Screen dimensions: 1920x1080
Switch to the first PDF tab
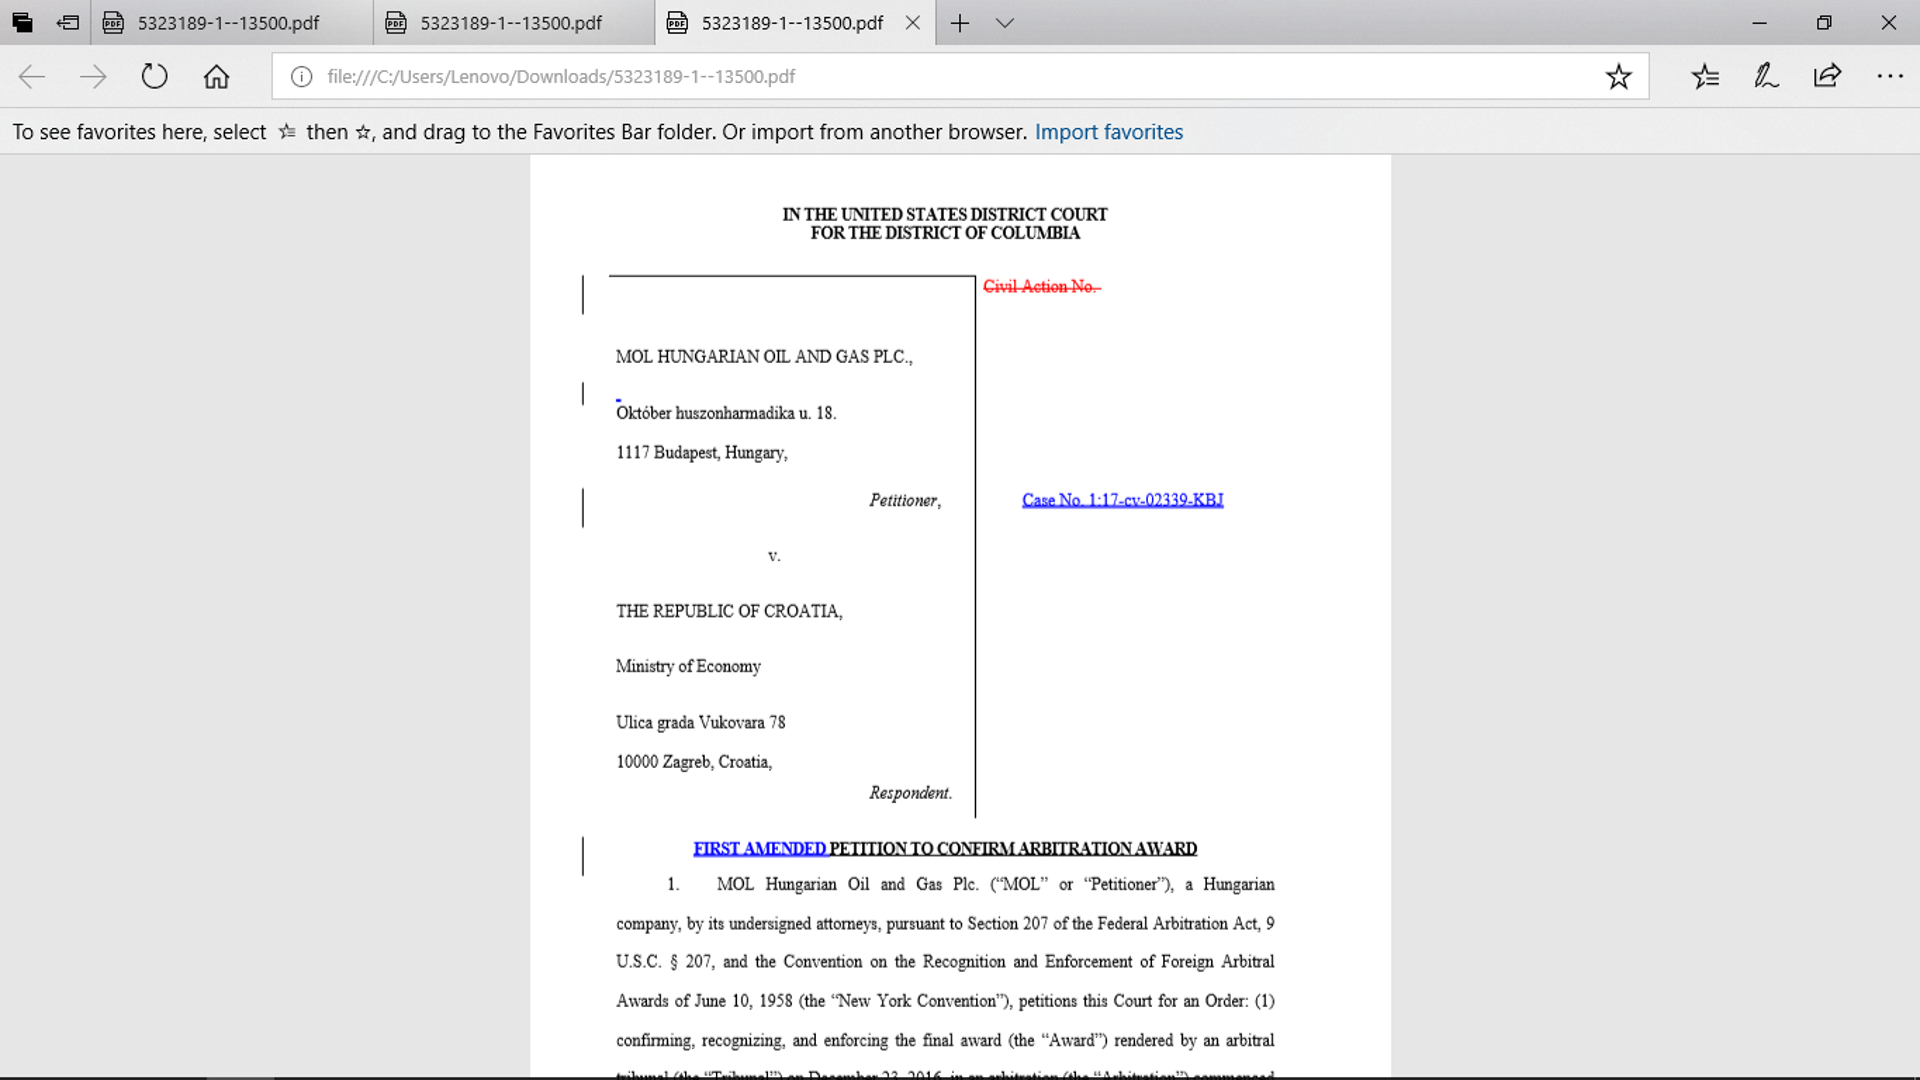(229, 23)
